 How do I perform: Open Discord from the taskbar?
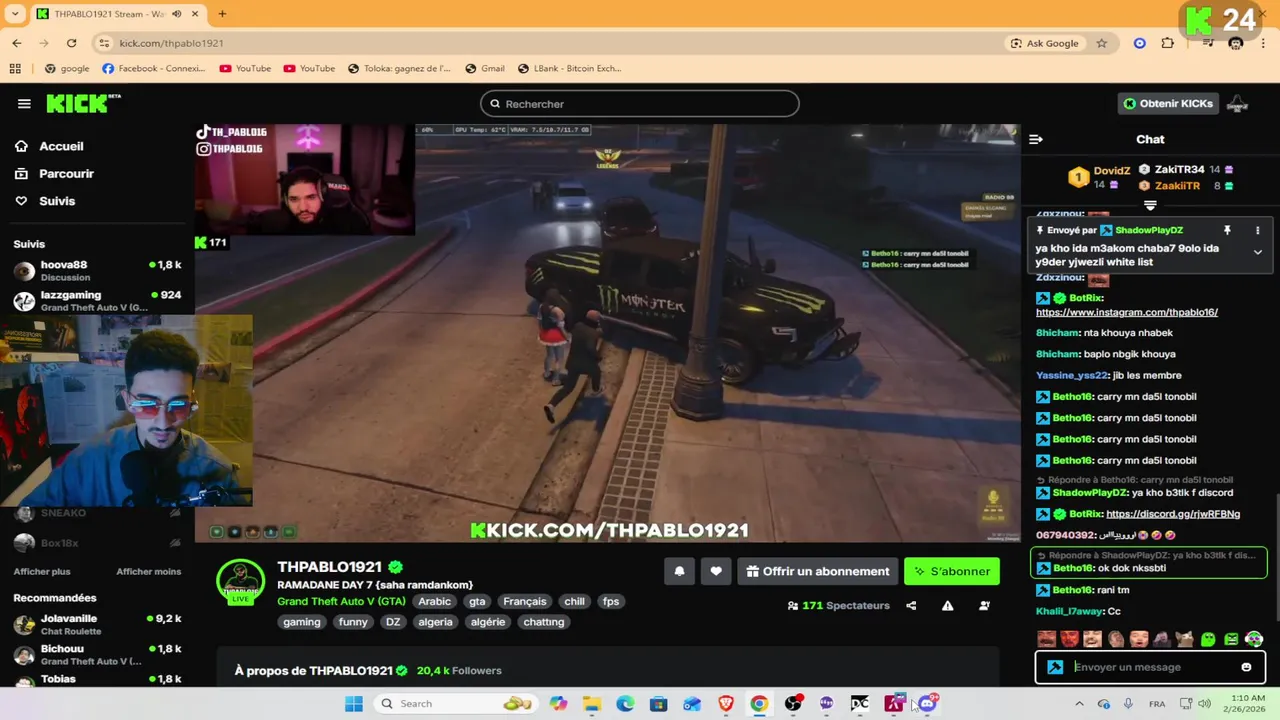tap(927, 704)
